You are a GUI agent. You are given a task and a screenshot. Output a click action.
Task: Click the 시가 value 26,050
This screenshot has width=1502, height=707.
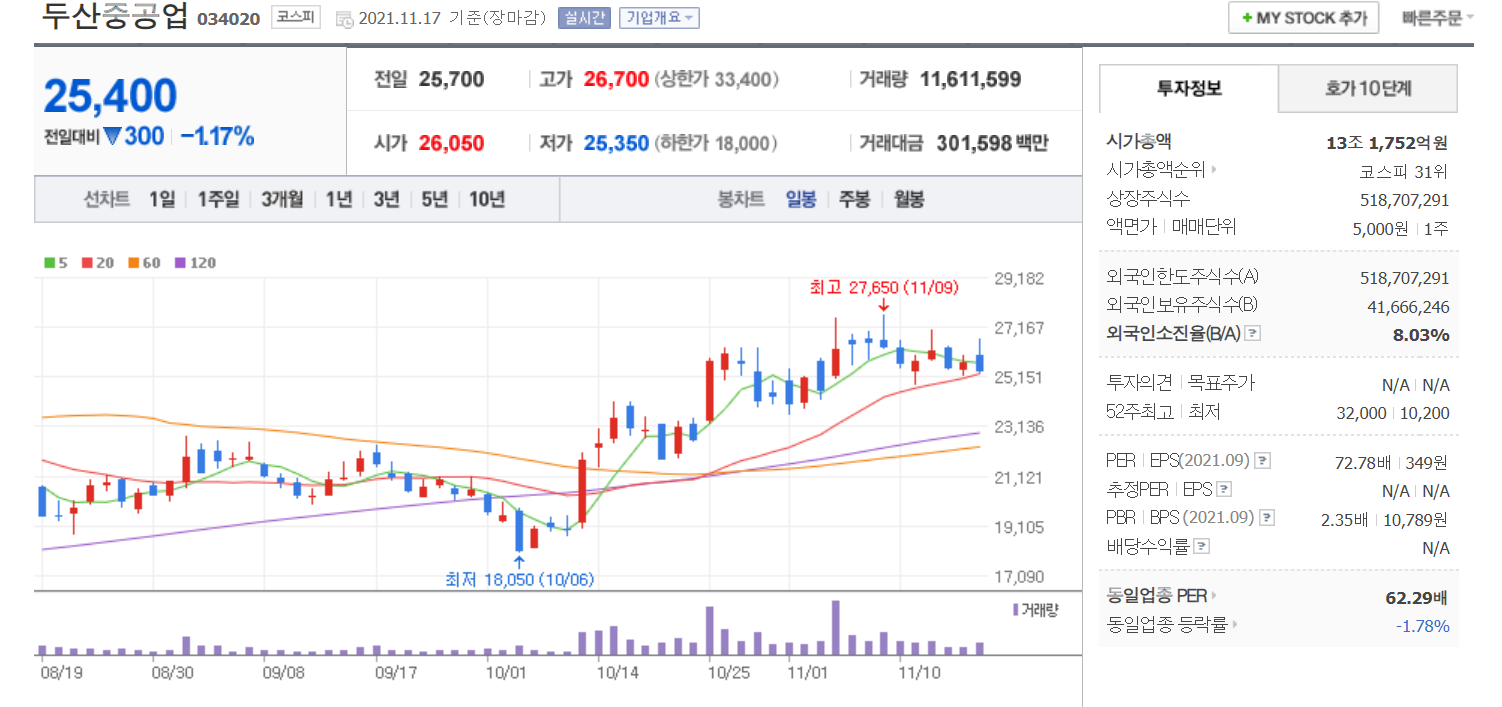451,143
